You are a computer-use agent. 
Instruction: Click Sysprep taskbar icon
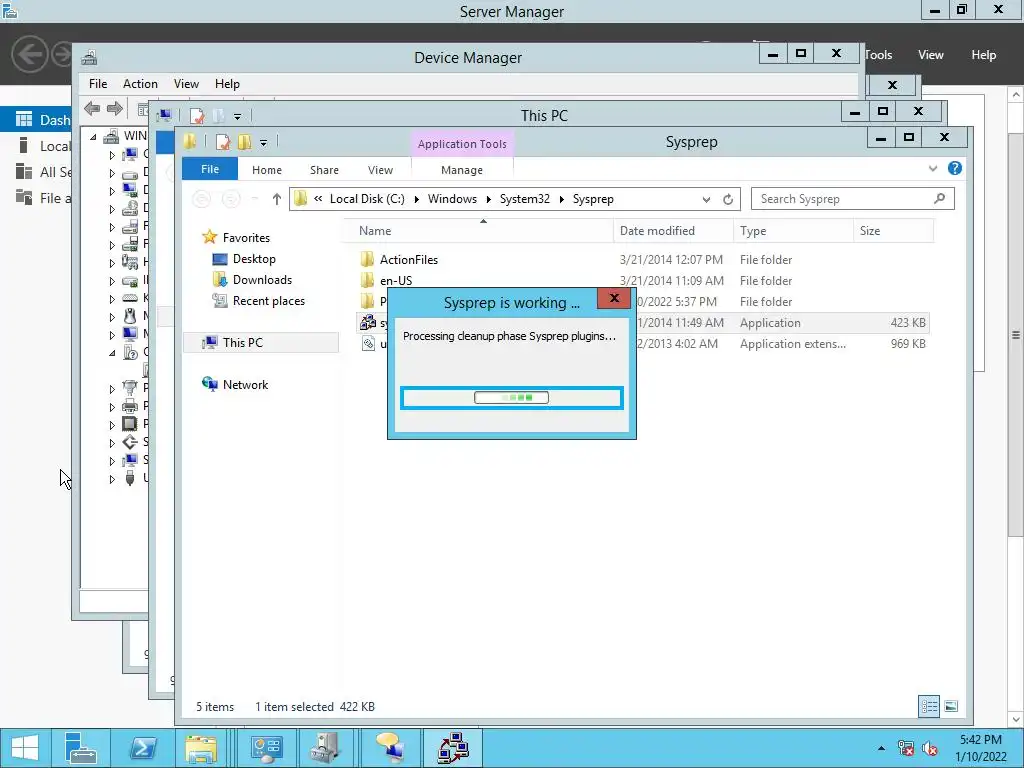point(453,748)
